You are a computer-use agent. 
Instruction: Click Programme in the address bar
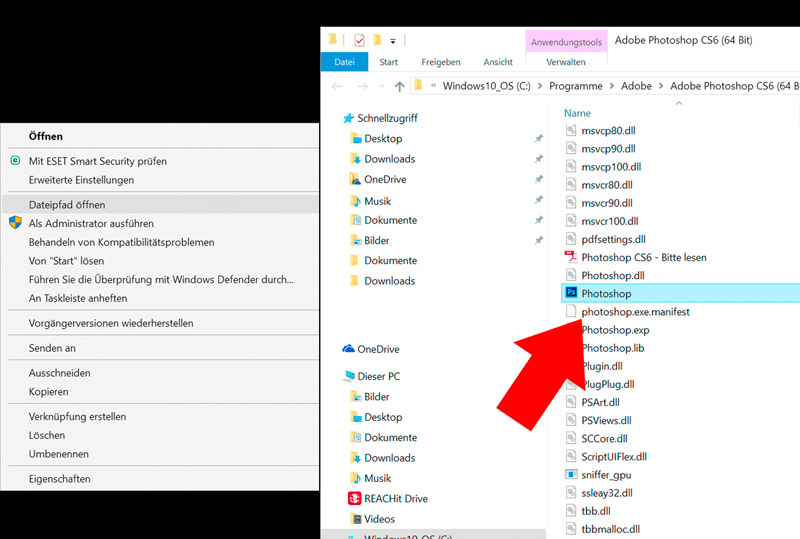pos(576,86)
